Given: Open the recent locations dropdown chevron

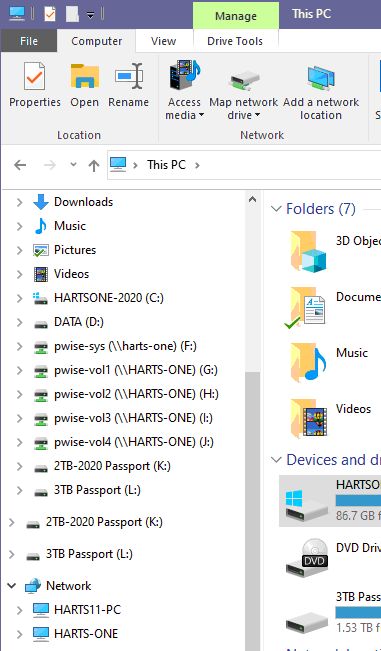Looking at the screenshot, I should click(73, 165).
